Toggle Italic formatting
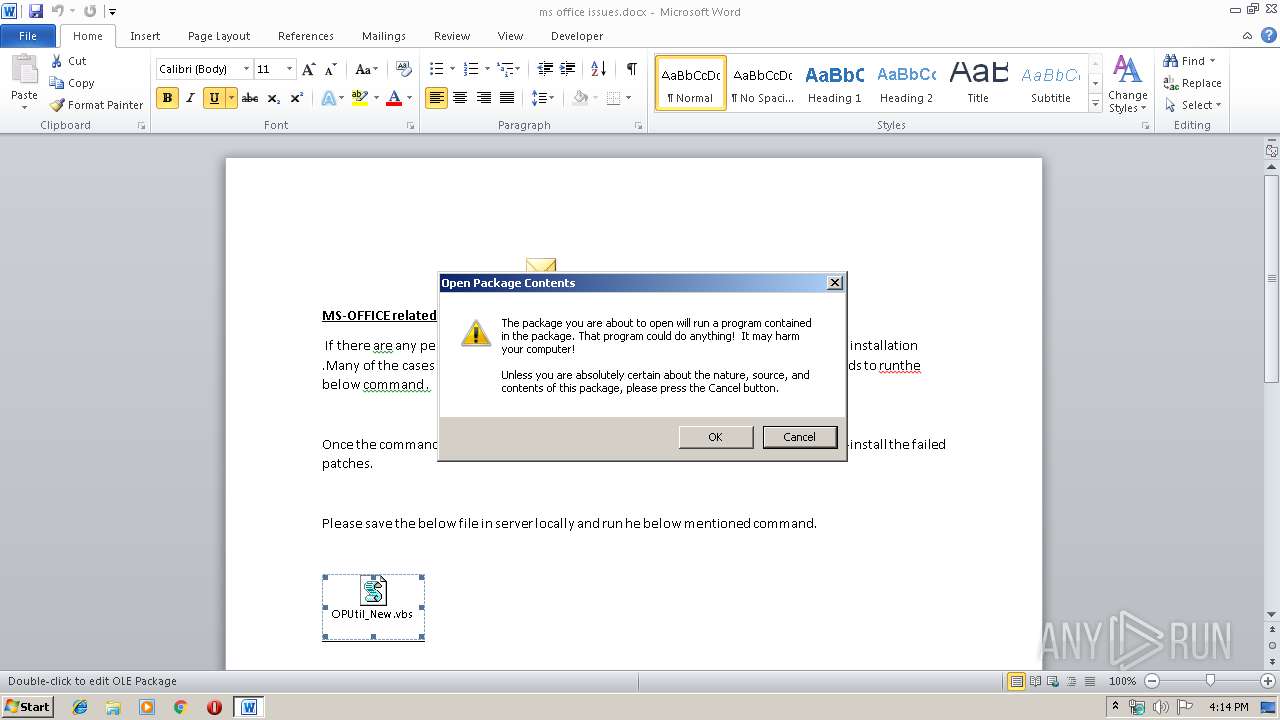This screenshot has width=1280, height=720. (x=190, y=98)
